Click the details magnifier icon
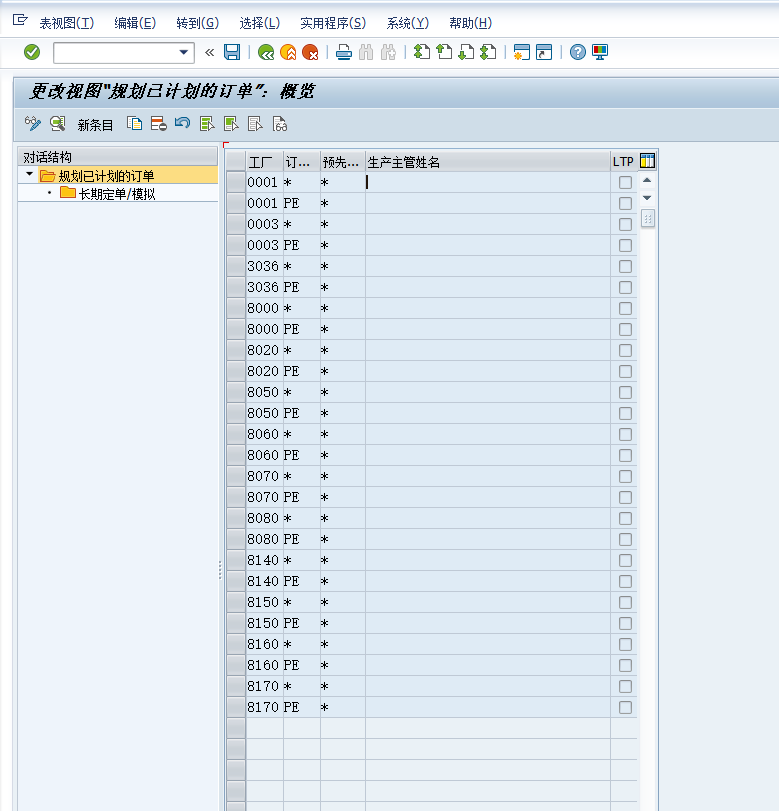The image size is (779, 811). coord(57,124)
